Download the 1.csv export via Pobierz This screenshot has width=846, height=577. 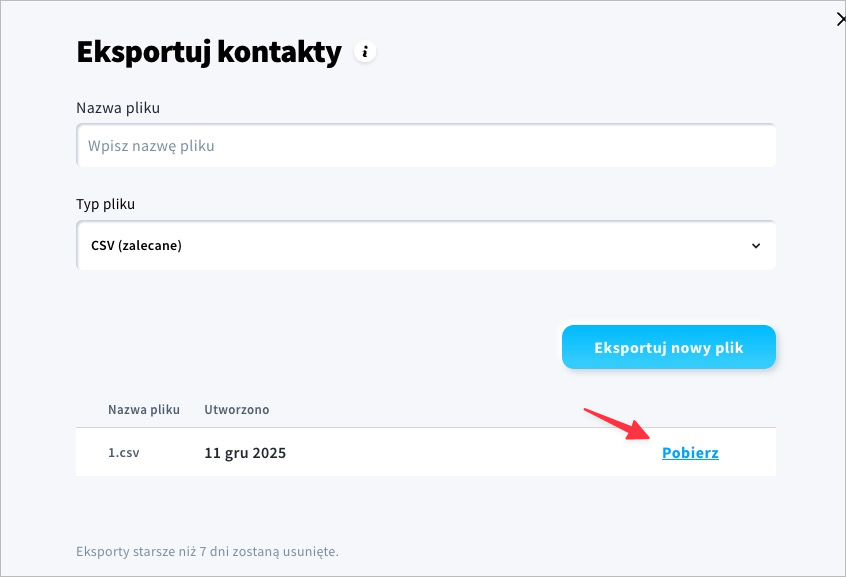tap(690, 453)
